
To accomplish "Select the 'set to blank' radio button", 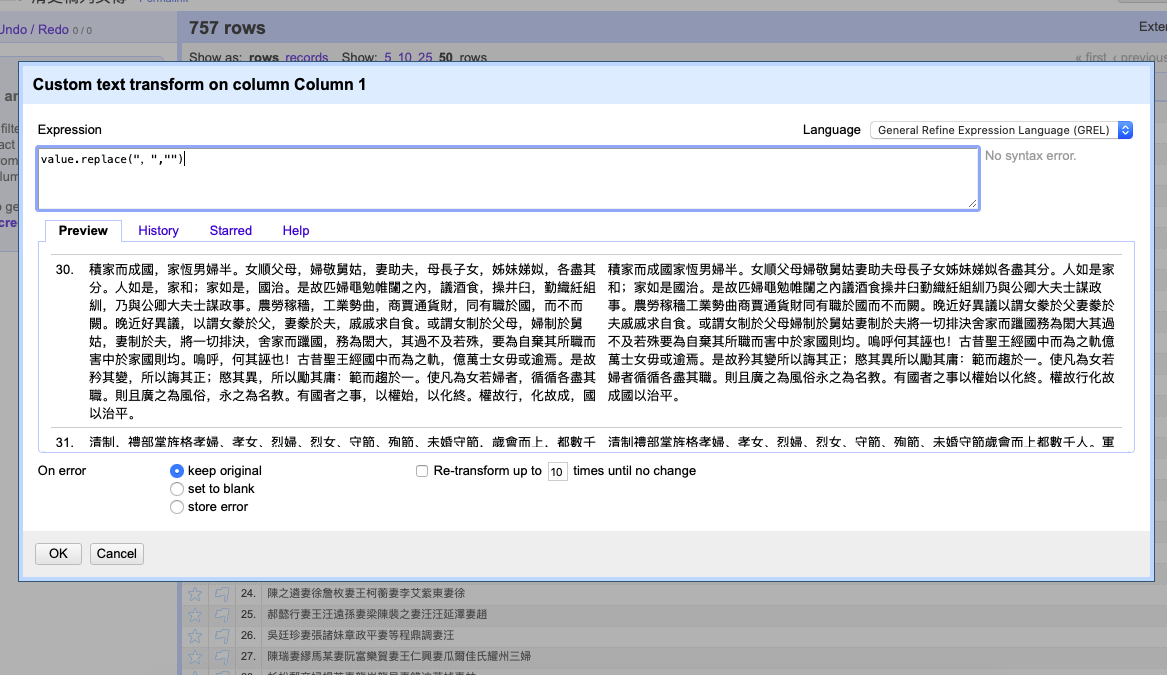I will click(x=177, y=489).
